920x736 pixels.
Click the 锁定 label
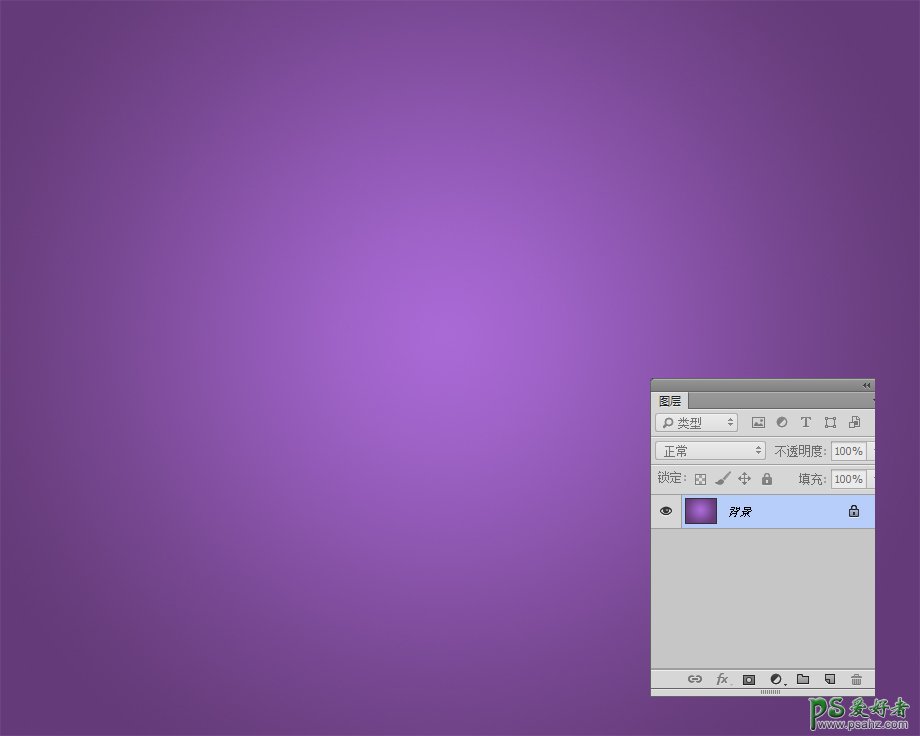[671, 478]
